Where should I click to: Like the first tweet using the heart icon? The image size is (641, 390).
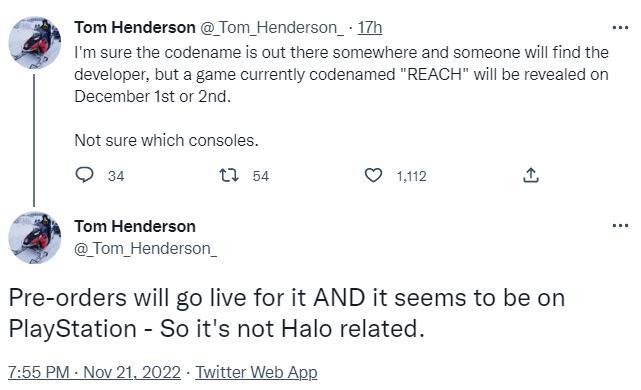[x=373, y=175]
